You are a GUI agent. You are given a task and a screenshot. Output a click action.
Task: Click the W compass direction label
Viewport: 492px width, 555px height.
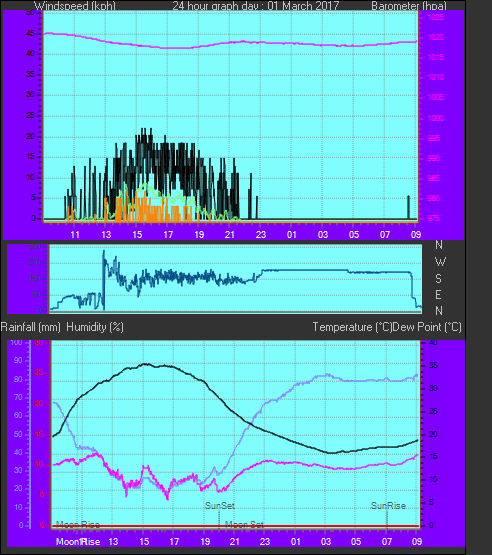click(440, 262)
